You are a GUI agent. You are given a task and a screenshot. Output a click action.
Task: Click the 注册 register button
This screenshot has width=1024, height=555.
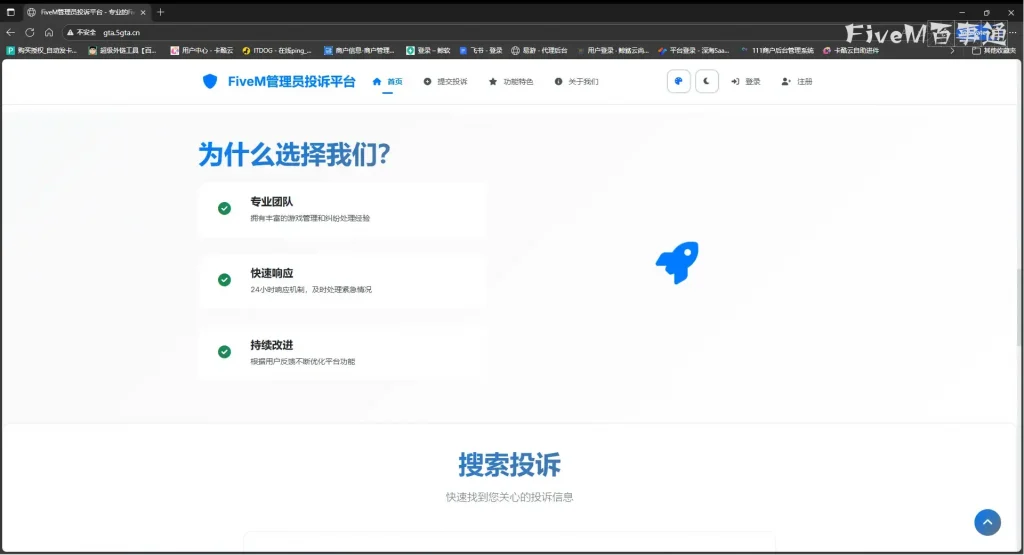point(798,82)
